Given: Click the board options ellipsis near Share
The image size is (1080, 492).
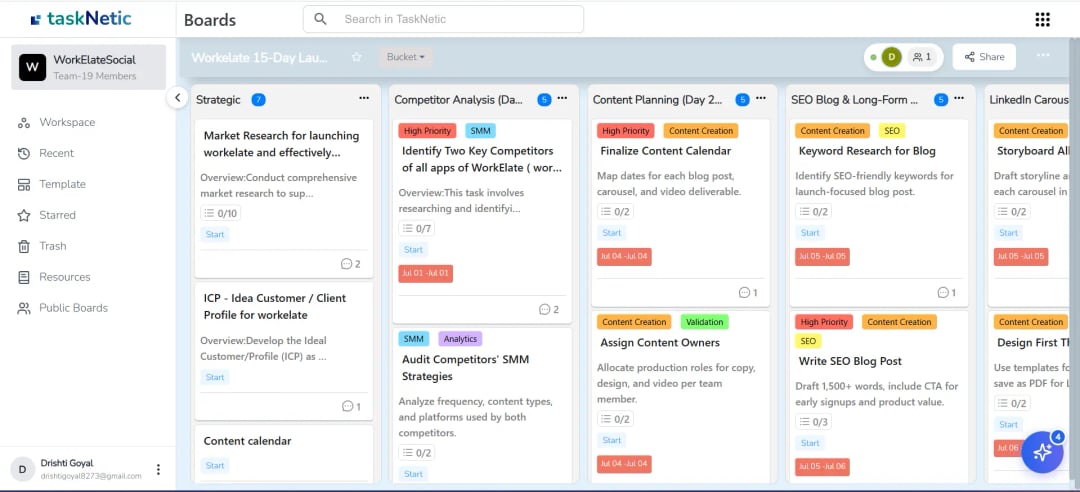Looking at the screenshot, I should [x=1043, y=56].
